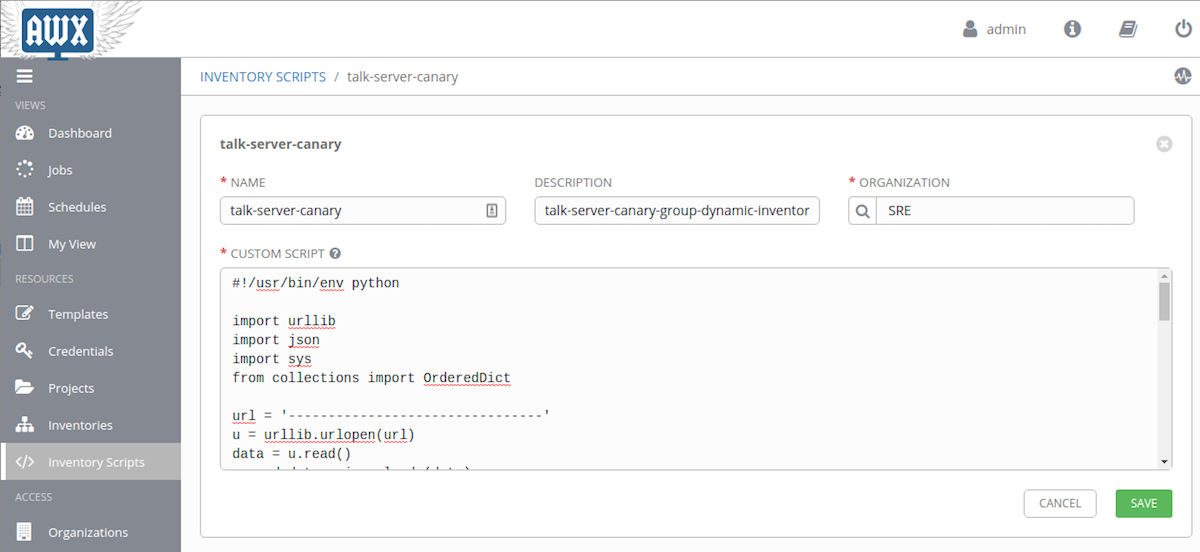Click the Inventories sitemap icon

coord(25,425)
